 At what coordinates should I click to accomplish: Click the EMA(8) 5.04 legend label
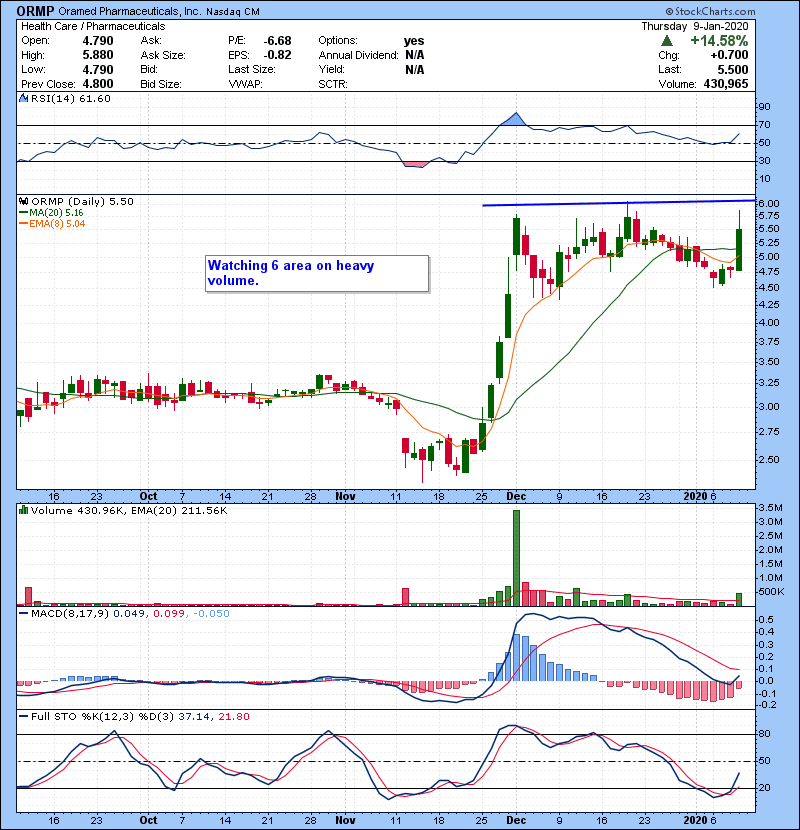point(57,223)
